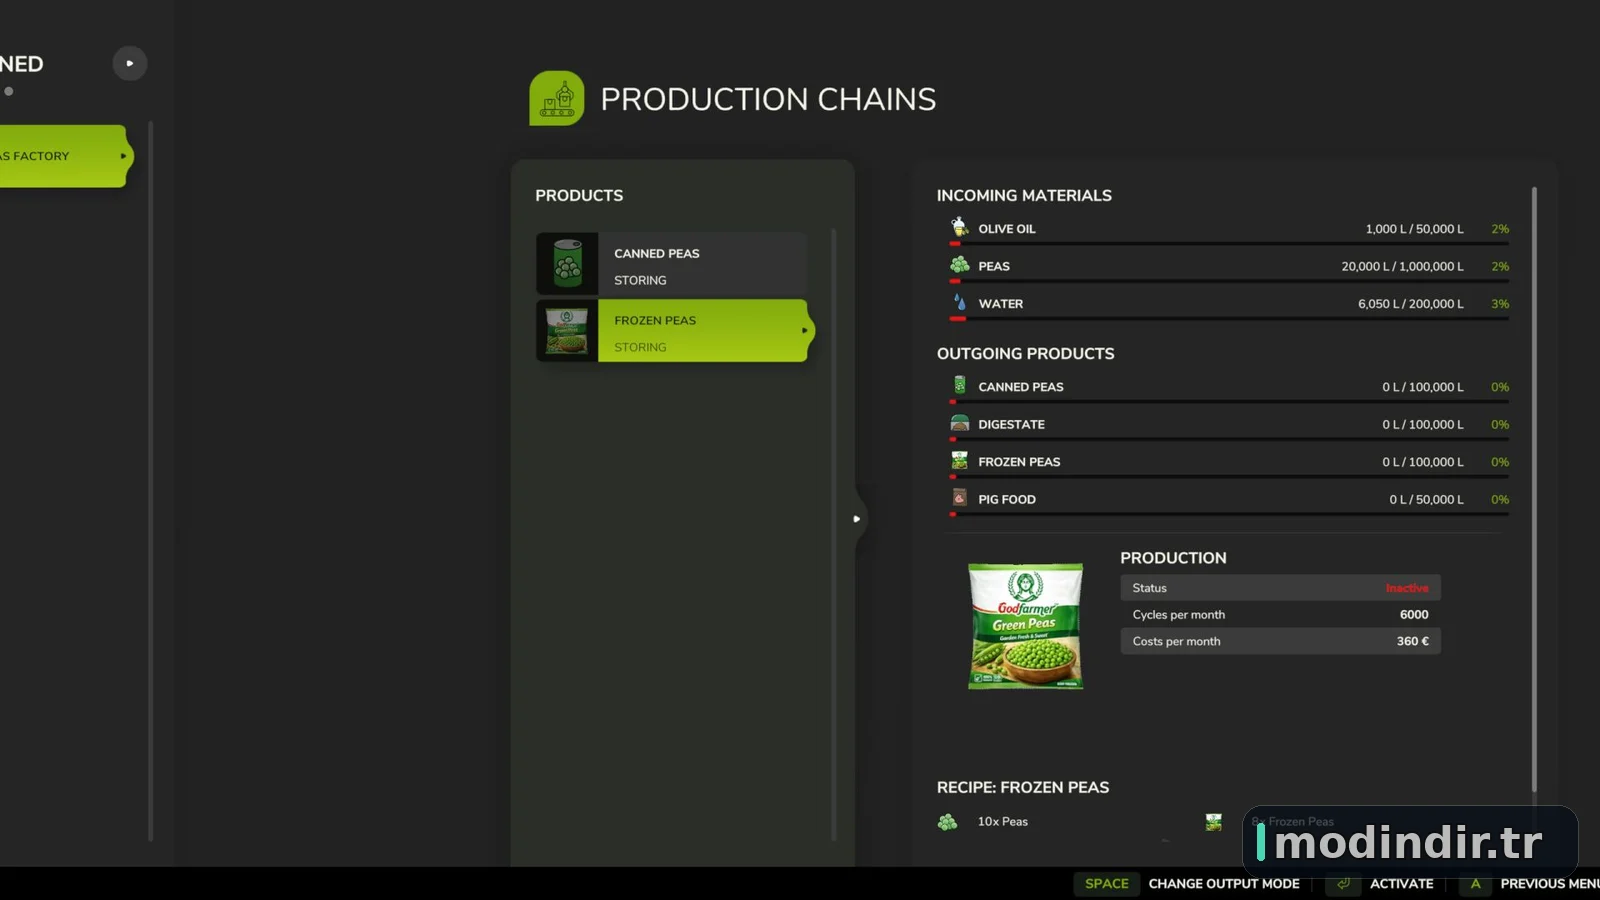The height and width of the screenshot is (900, 1600).
Task: Click Change Output Mode
Action: pyautogui.click(x=1224, y=884)
